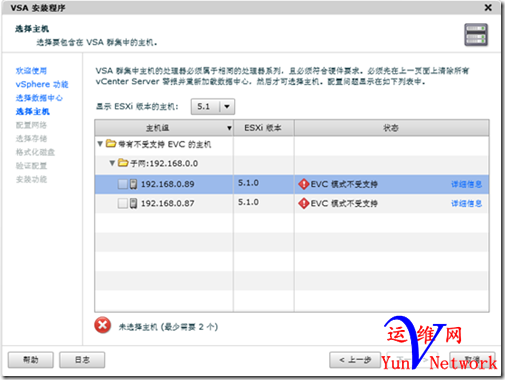Click sort arrow on host group column header
505x380 pixels.
[x=229, y=128]
